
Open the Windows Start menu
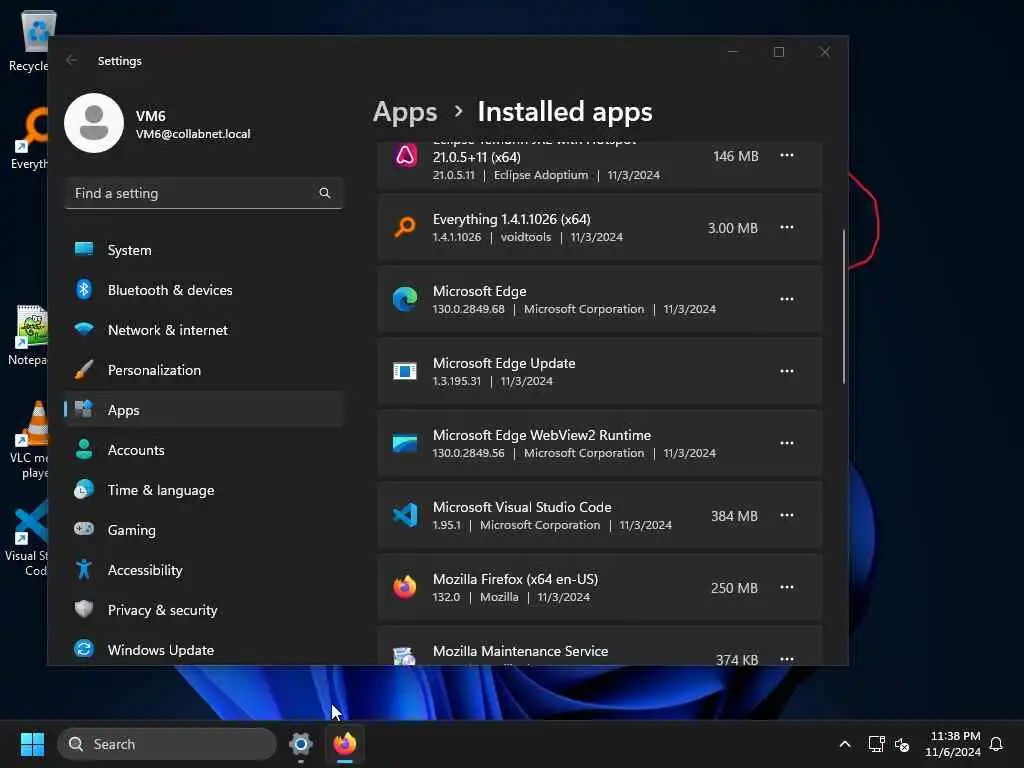pyautogui.click(x=32, y=744)
